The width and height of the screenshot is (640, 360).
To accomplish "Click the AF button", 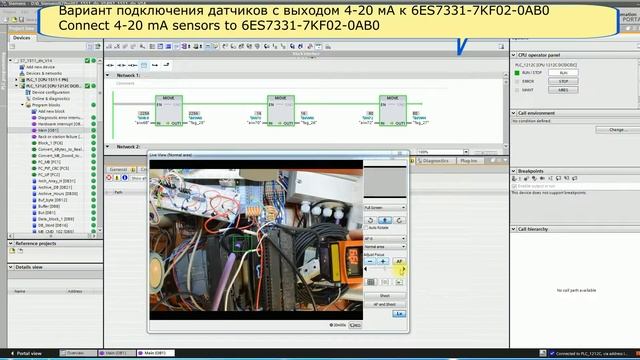I will (x=399, y=261).
